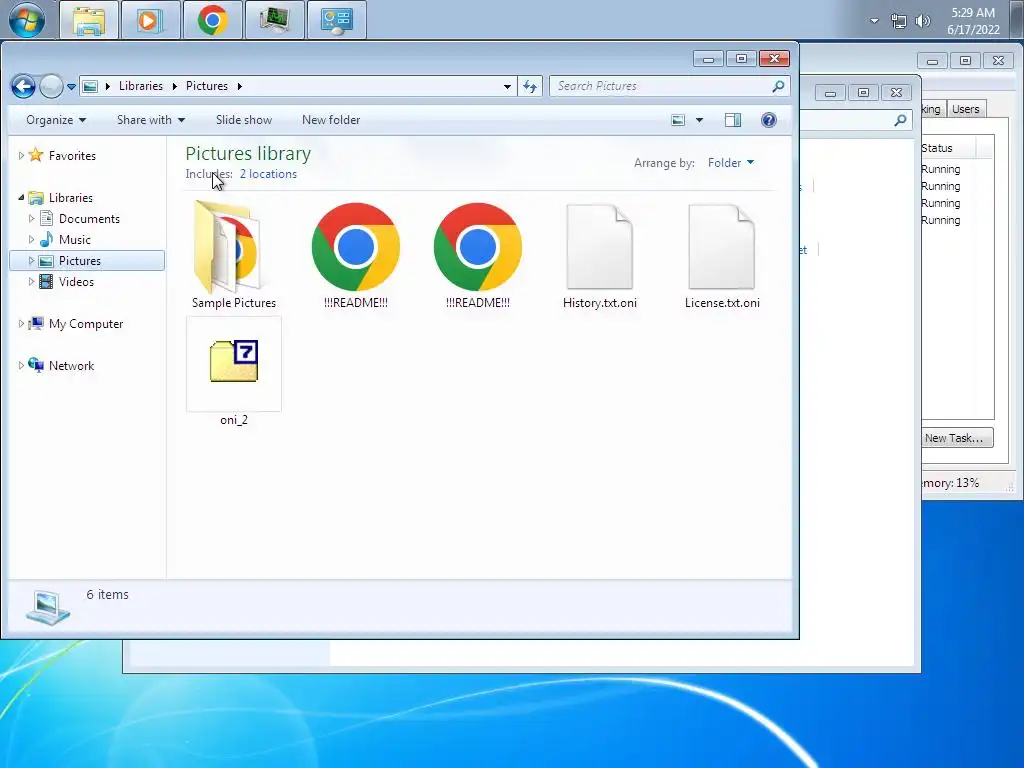Open the Arrange by Folder dropdown

(731, 163)
